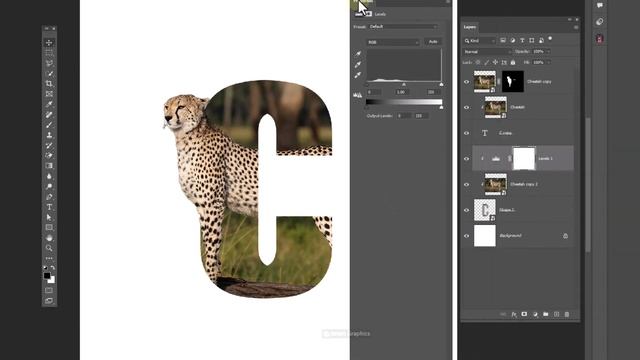This screenshot has height=360, width=640.
Task: Select the Crop tool
Action: [x=49, y=84]
